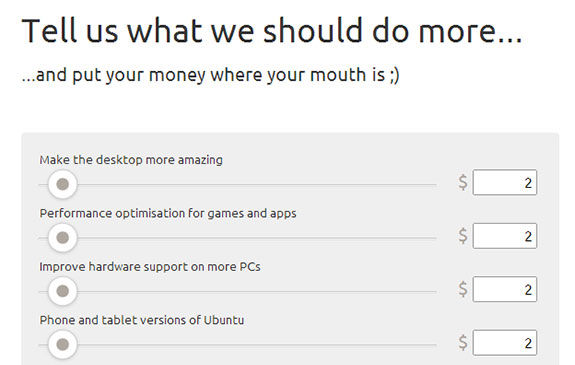Viewport: 575px width, 365px height.
Task: Click the 'Phone and tablet versions of Ubuntu' label
Action: click(x=142, y=320)
